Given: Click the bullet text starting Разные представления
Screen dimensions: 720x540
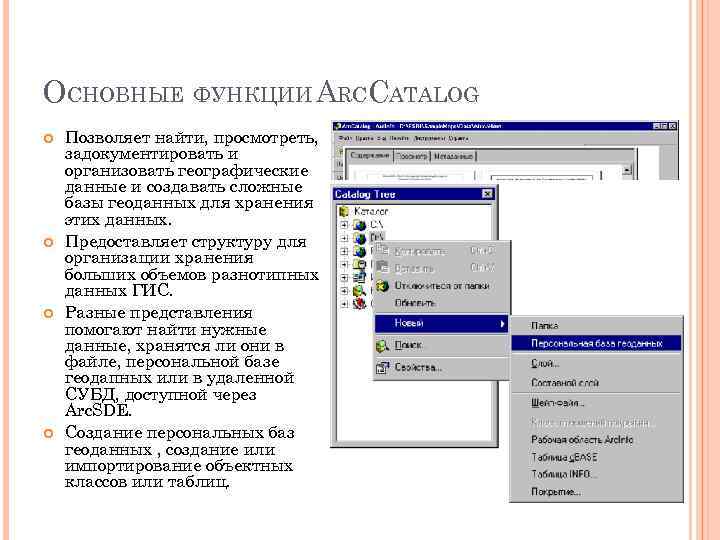Looking at the screenshot, I should (180, 361).
